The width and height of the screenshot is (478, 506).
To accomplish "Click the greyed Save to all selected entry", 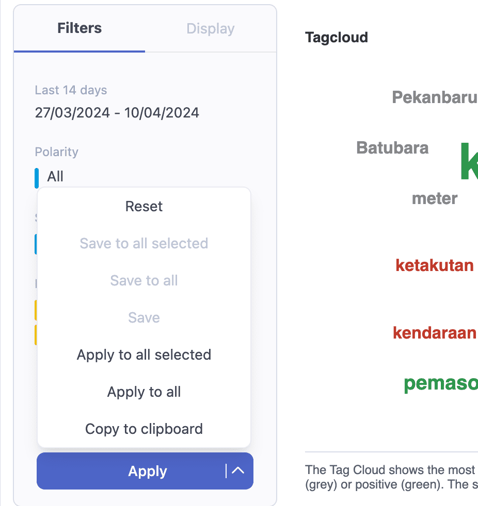I will pyautogui.click(x=144, y=243).
